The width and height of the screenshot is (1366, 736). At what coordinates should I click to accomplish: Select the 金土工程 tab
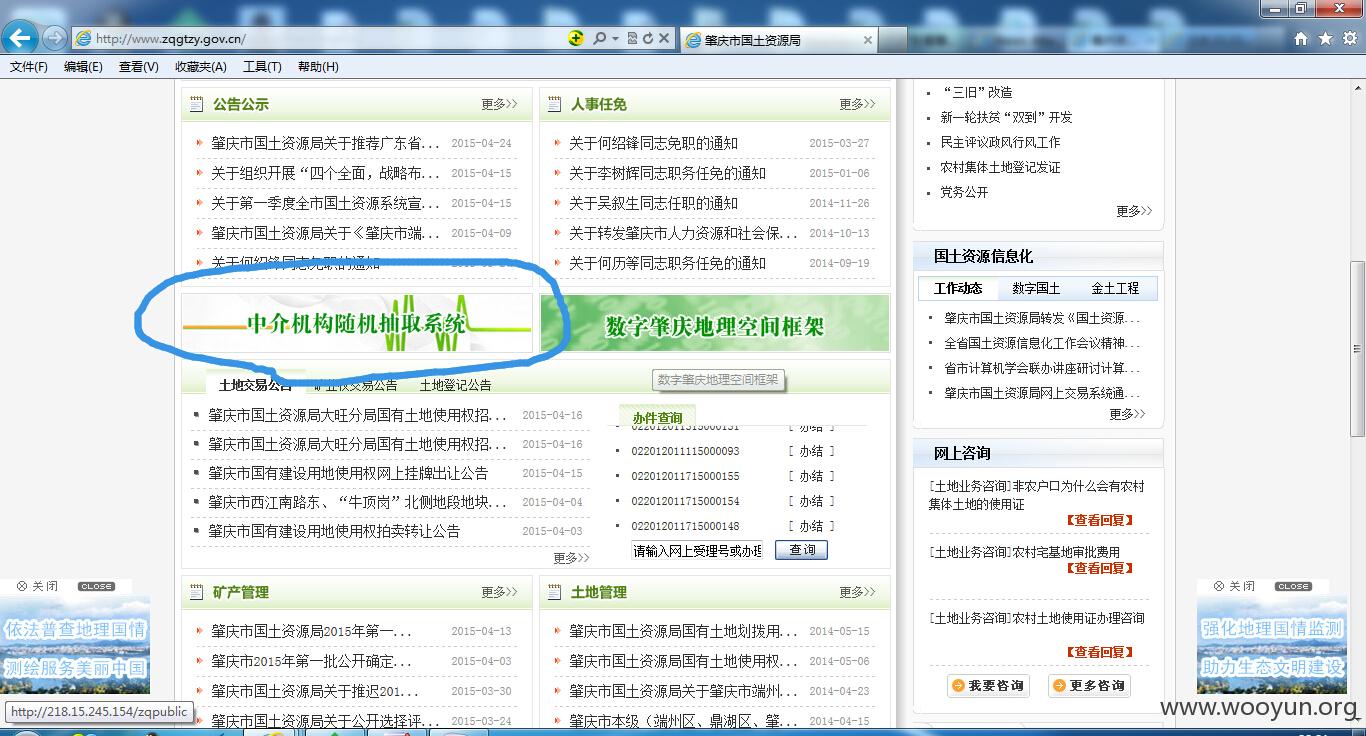(1115, 288)
